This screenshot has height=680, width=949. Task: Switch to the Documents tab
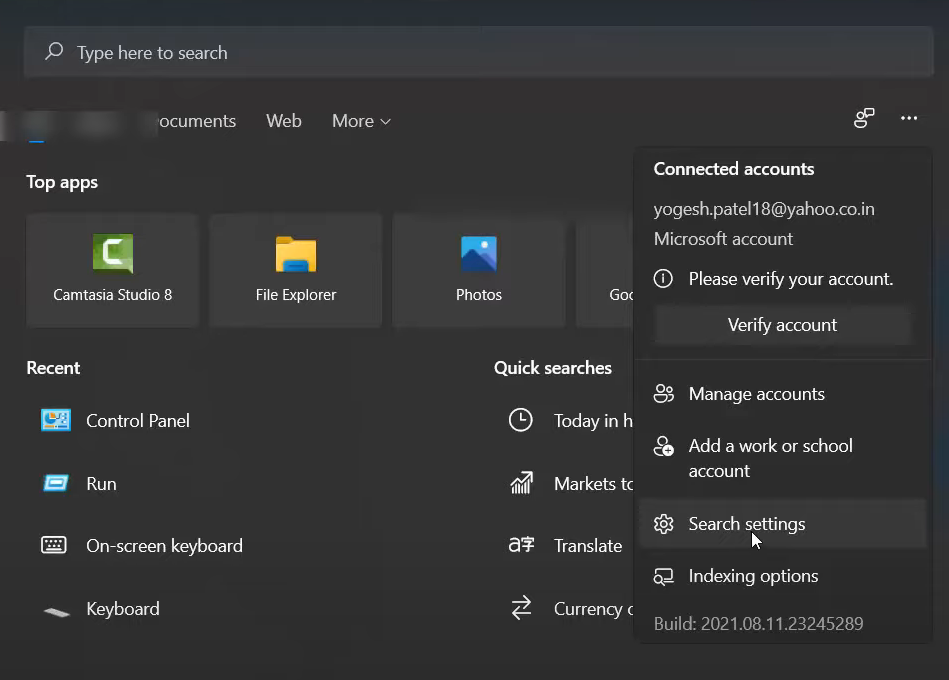[196, 121]
